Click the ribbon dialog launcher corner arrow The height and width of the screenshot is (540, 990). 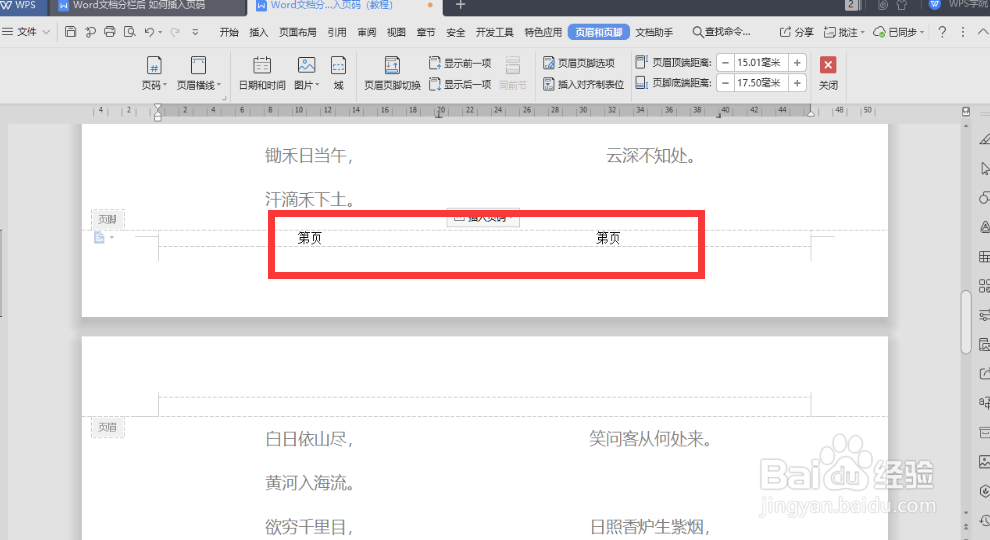coord(224,98)
